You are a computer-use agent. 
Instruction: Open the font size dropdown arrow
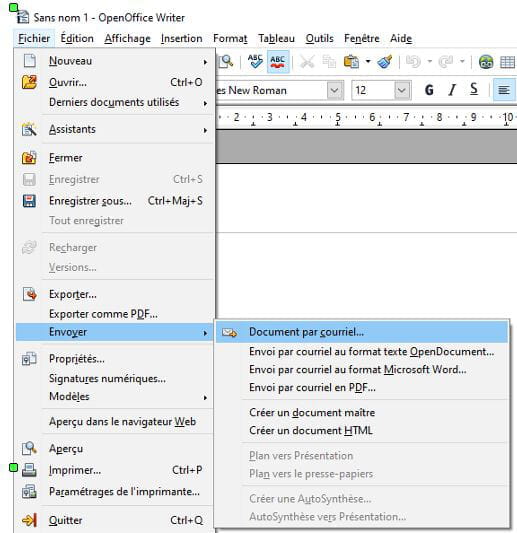pyautogui.click(x=402, y=90)
